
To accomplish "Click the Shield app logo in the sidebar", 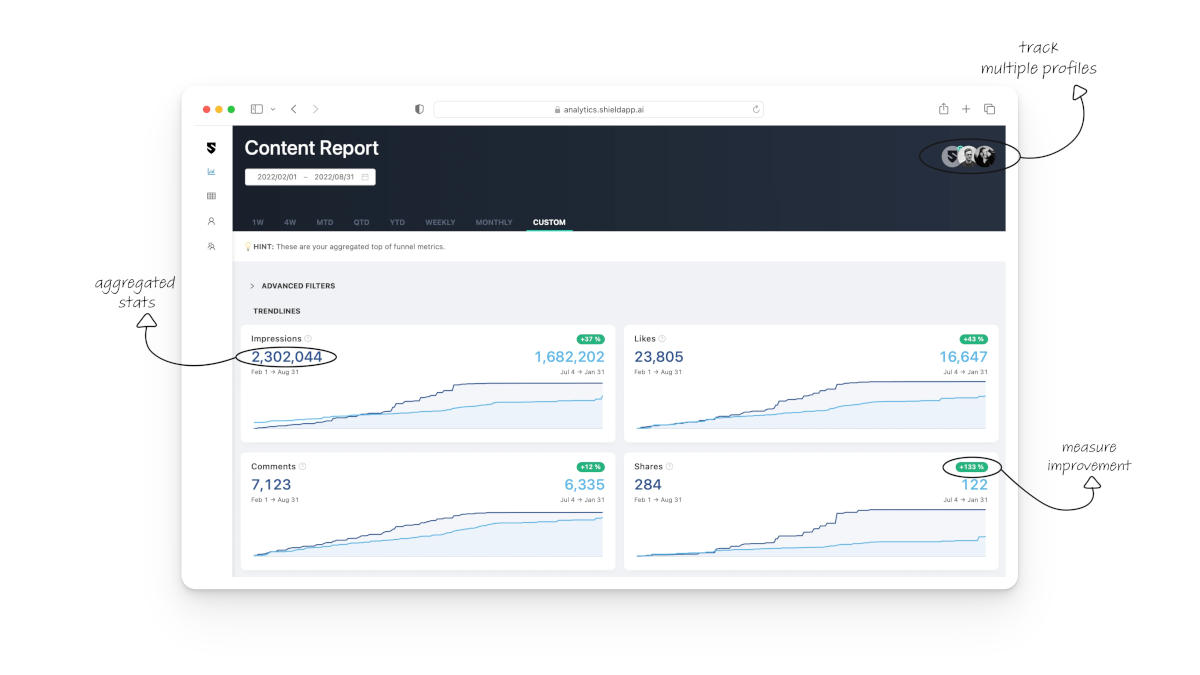I will [x=211, y=148].
